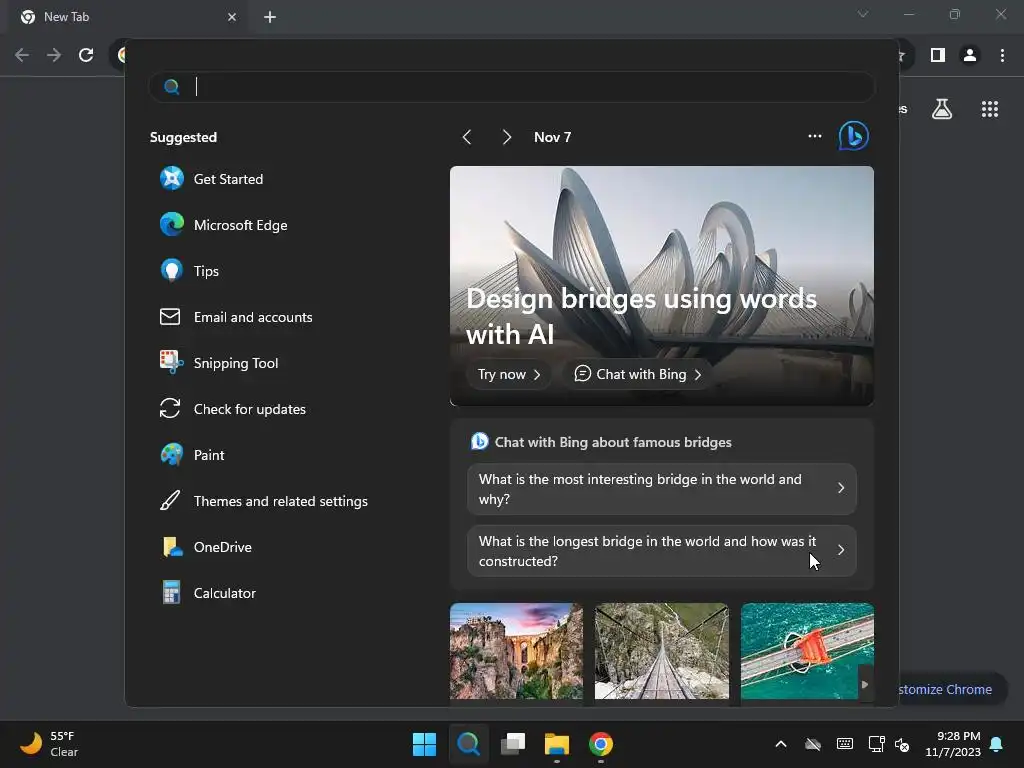The height and width of the screenshot is (768, 1024).
Task: Click the Try now button
Action: coord(509,374)
